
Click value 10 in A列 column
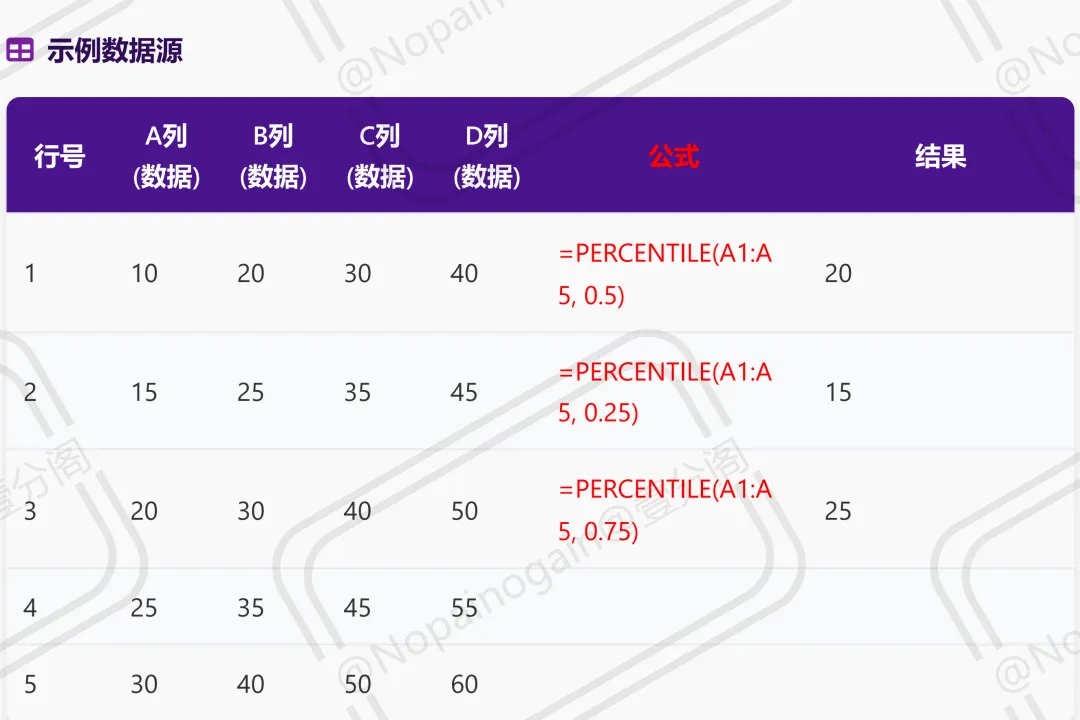coord(144,274)
